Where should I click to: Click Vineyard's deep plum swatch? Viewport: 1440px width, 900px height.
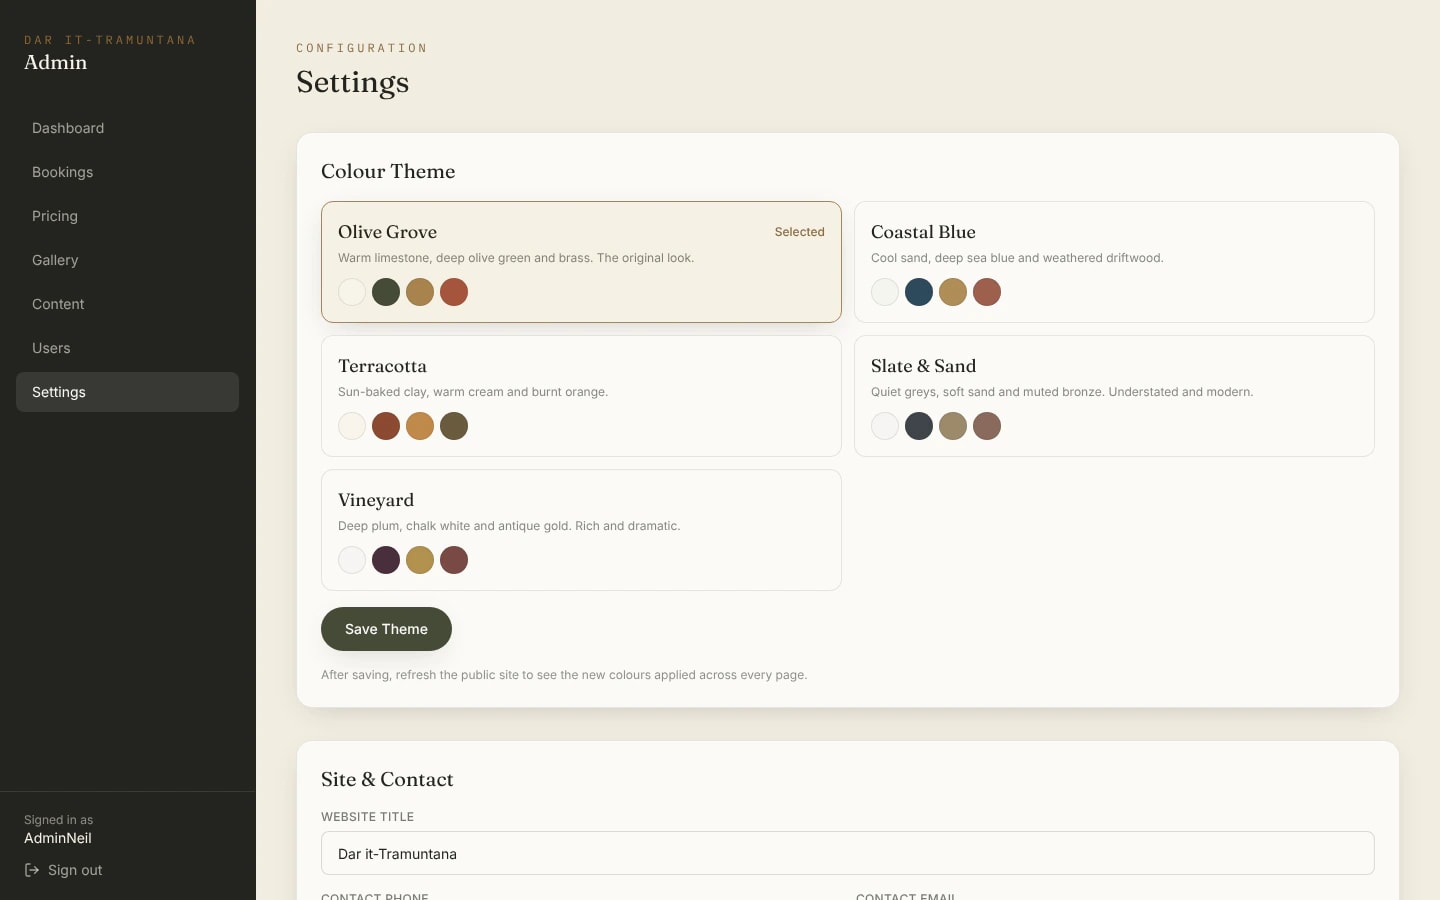coord(386,560)
